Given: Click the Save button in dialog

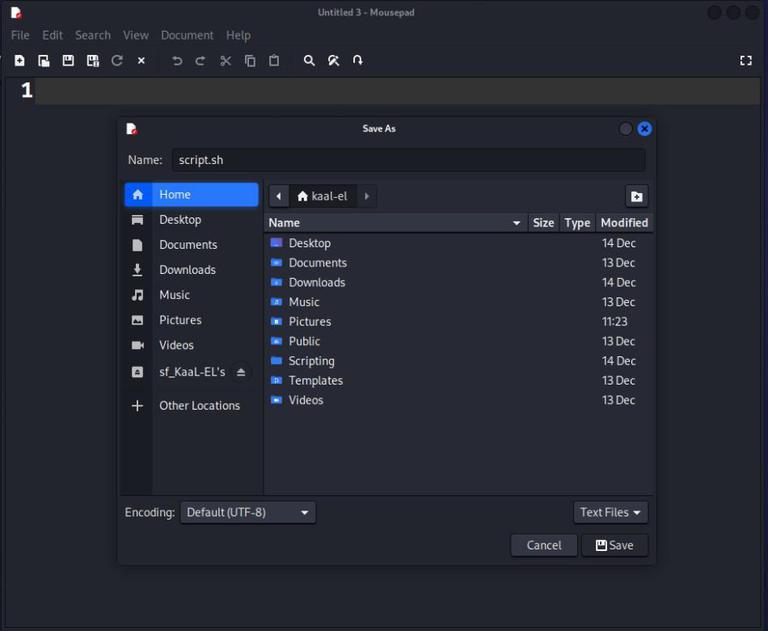Looking at the screenshot, I should pos(615,545).
